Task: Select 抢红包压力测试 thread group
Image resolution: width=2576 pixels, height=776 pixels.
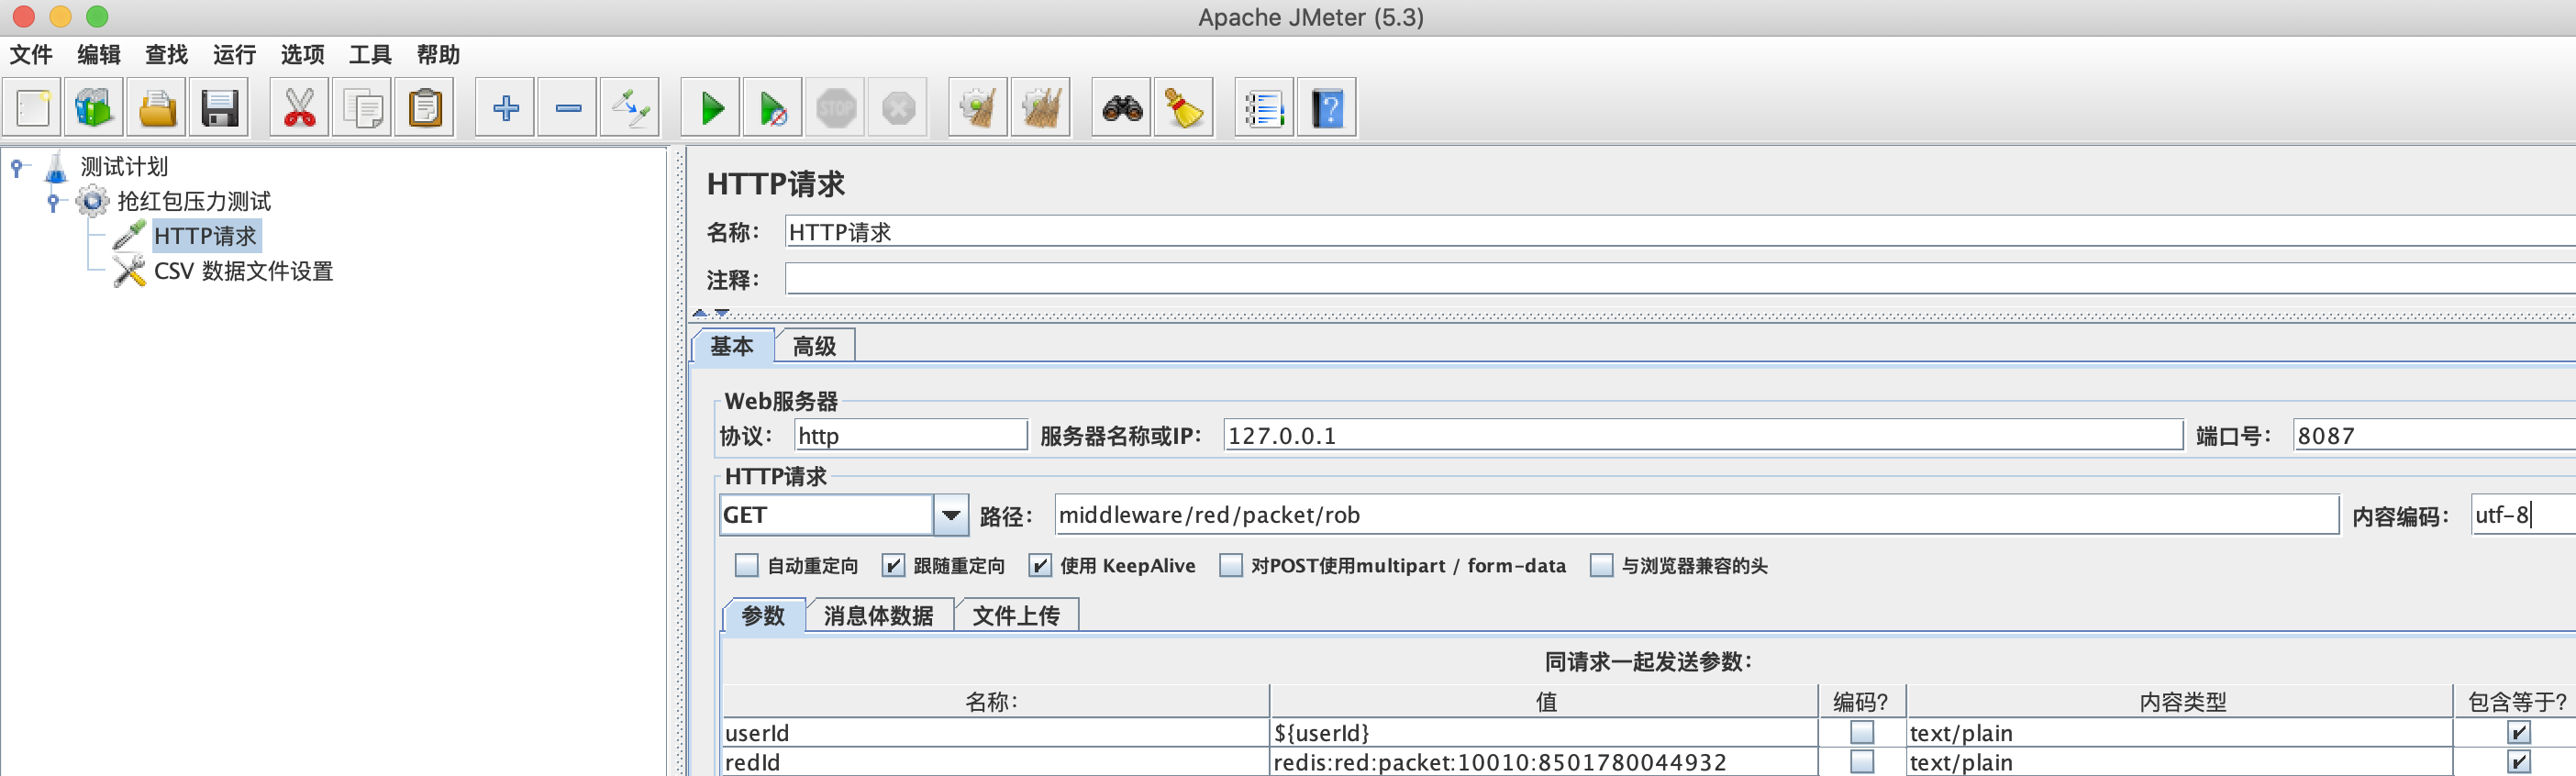Action: click(194, 202)
